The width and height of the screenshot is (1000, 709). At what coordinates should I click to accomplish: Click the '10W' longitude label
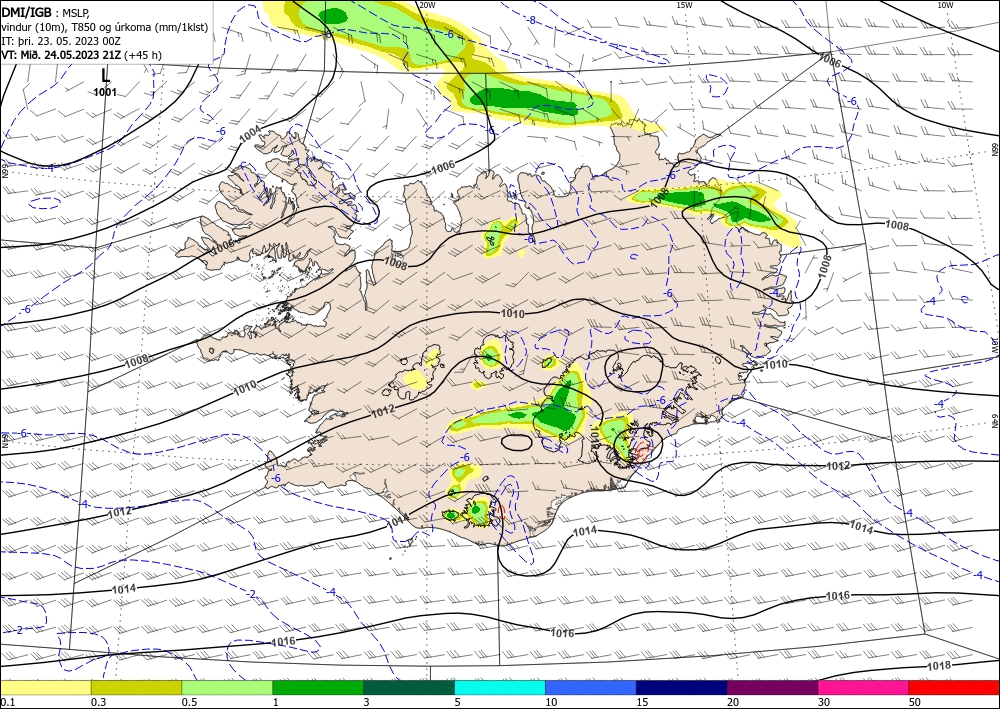click(x=945, y=5)
